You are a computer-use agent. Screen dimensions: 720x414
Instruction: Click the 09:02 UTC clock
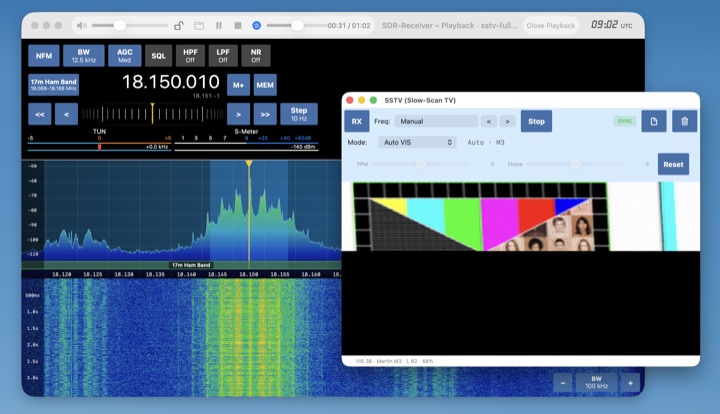[x=611, y=25]
